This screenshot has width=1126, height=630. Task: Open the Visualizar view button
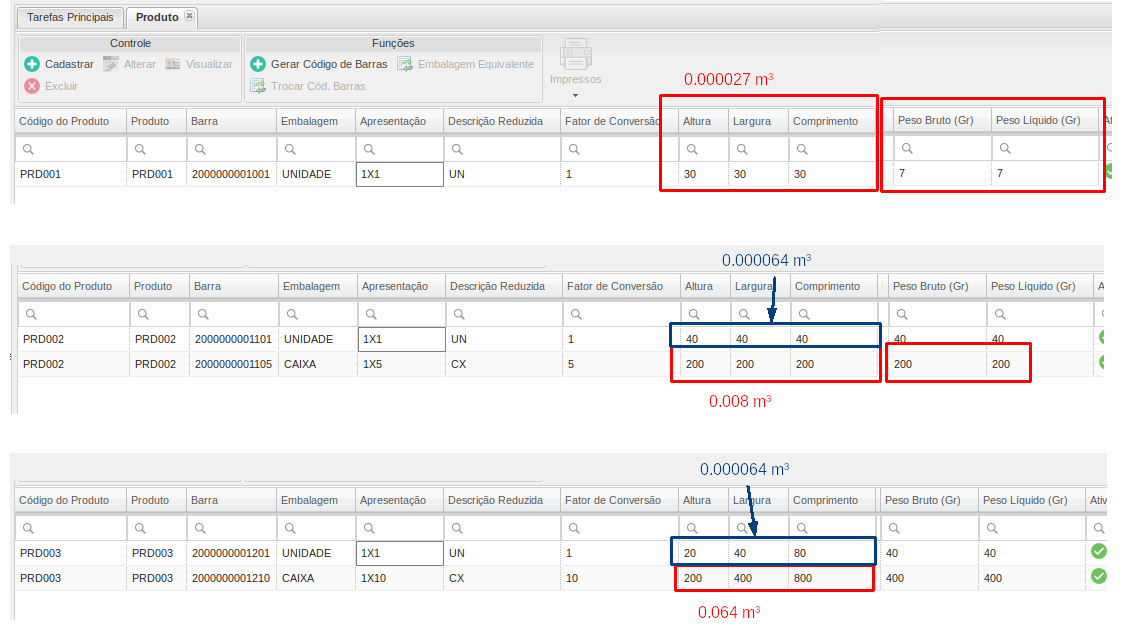coord(199,64)
